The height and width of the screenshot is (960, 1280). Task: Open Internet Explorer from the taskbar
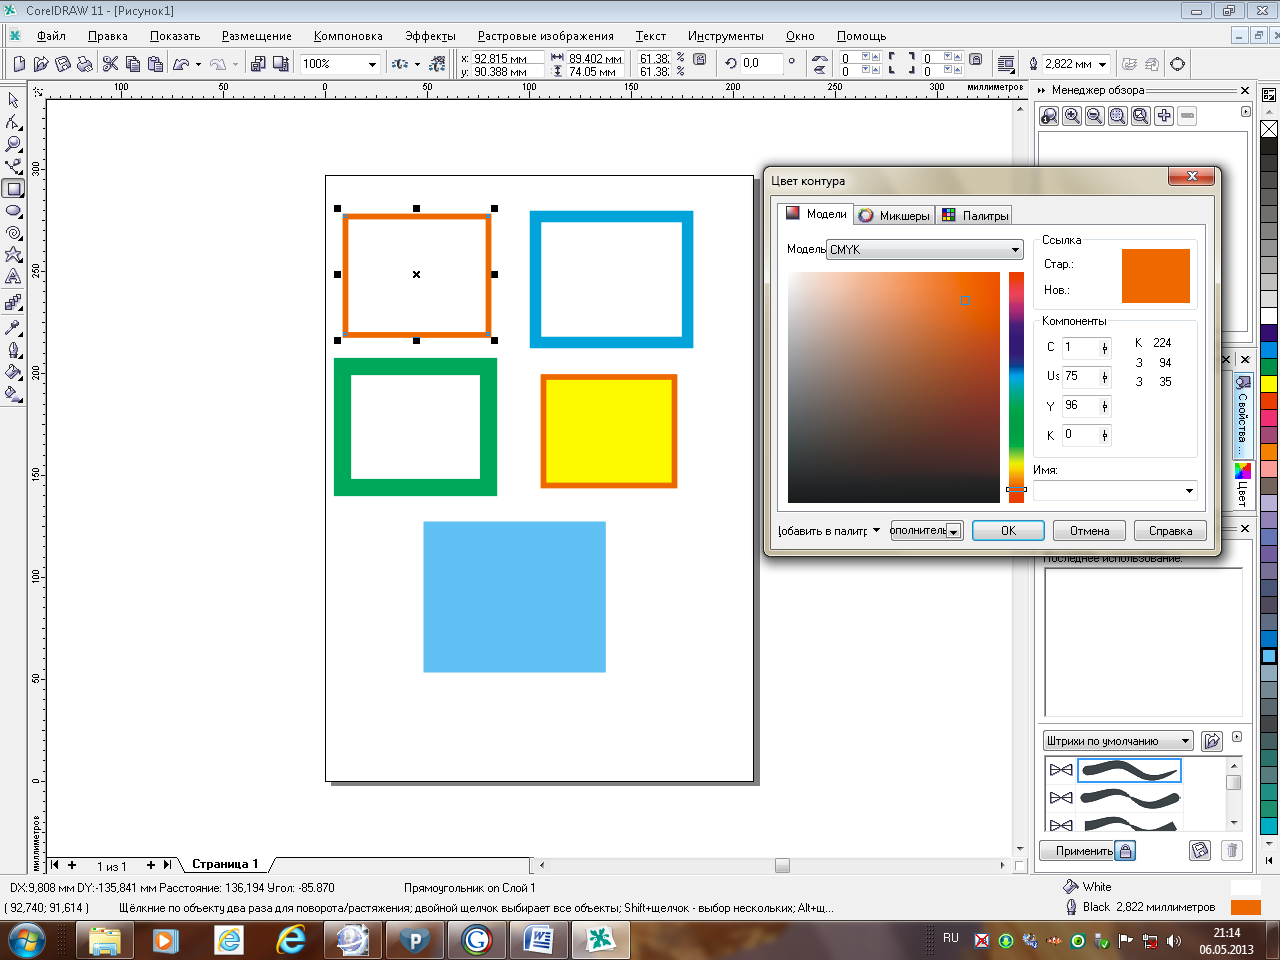point(291,940)
